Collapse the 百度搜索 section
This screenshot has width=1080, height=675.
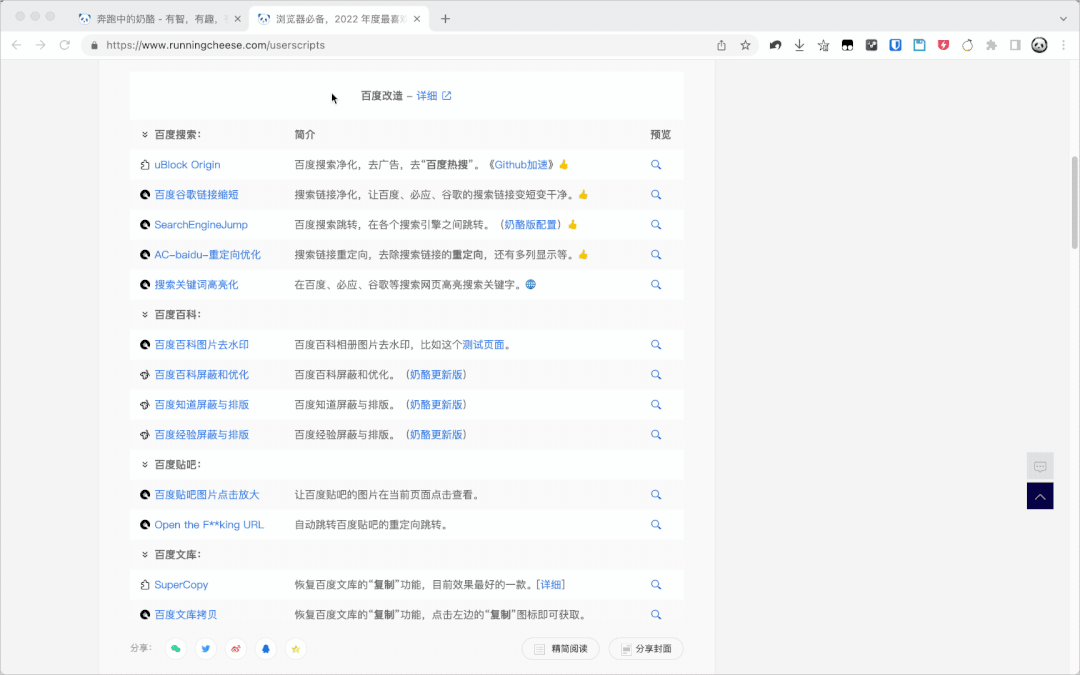tap(145, 135)
